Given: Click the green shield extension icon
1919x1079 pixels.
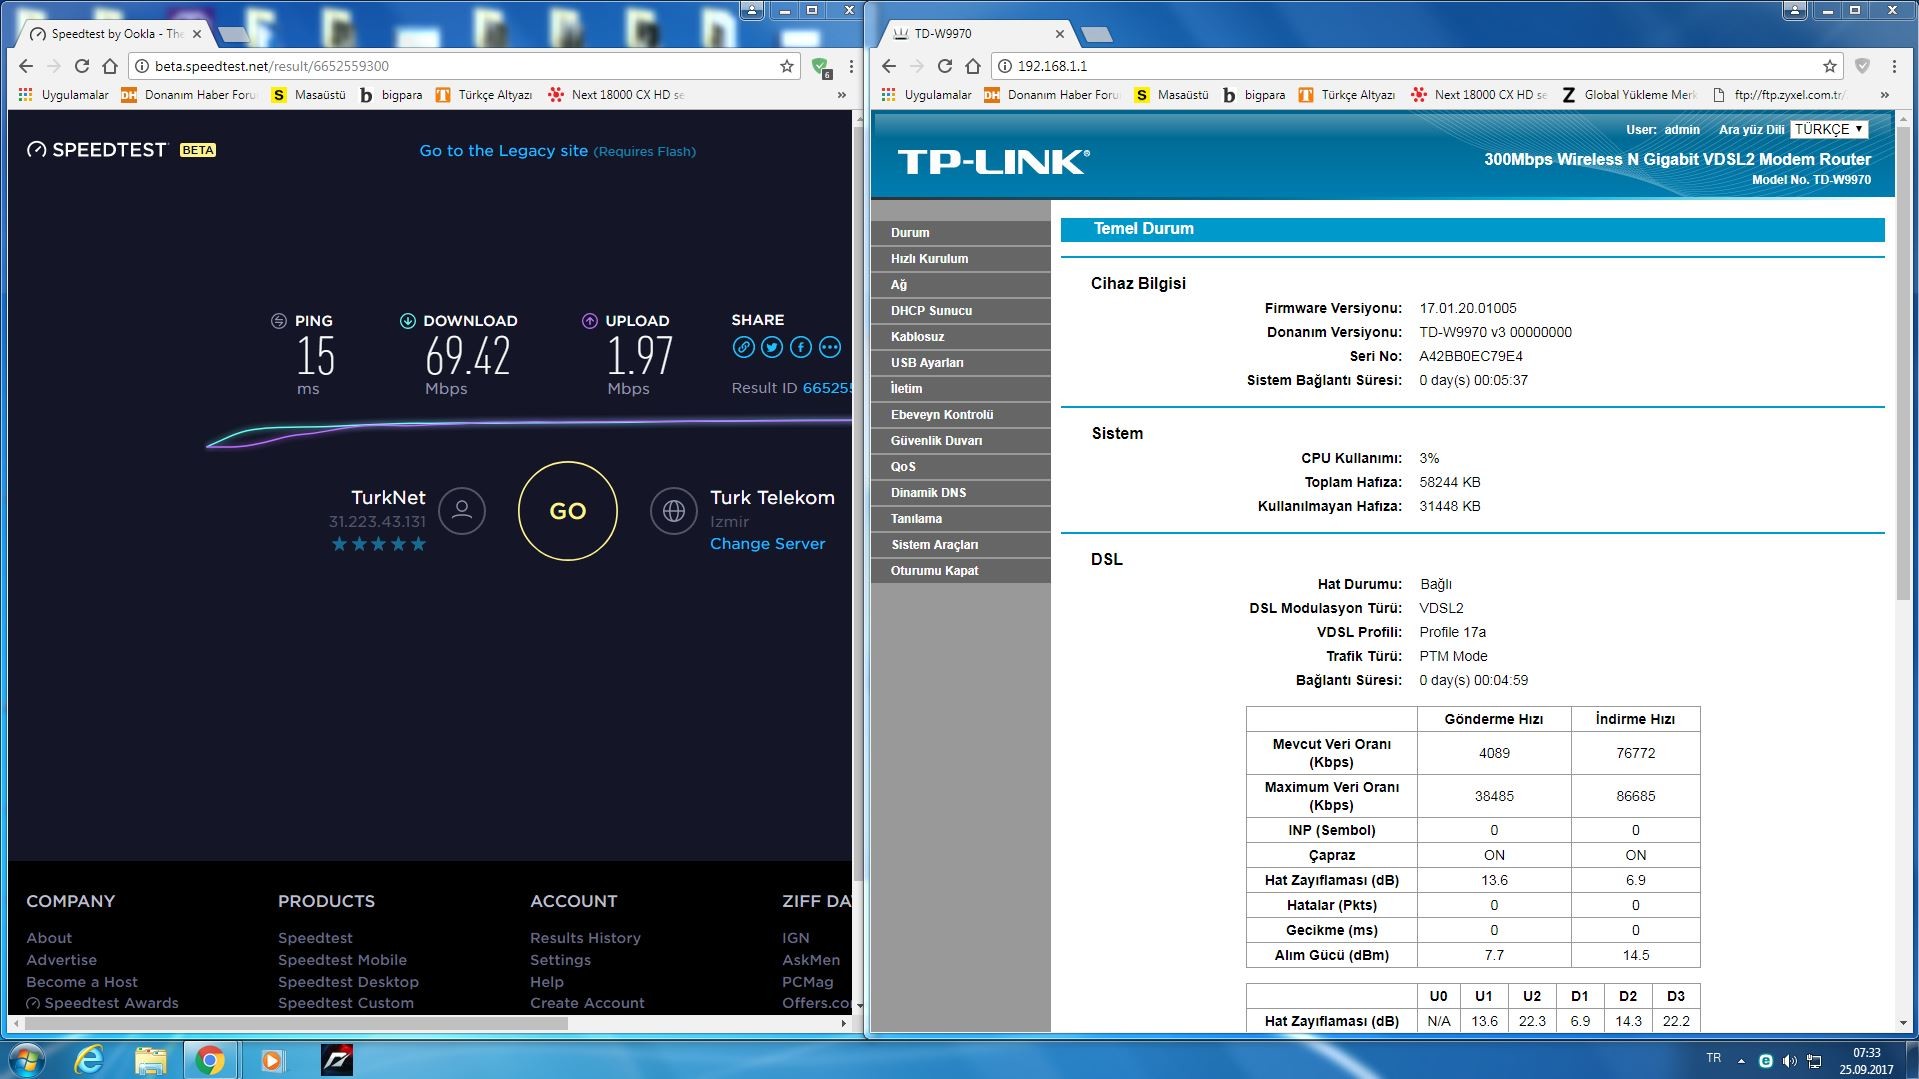Looking at the screenshot, I should pyautogui.click(x=821, y=67).
